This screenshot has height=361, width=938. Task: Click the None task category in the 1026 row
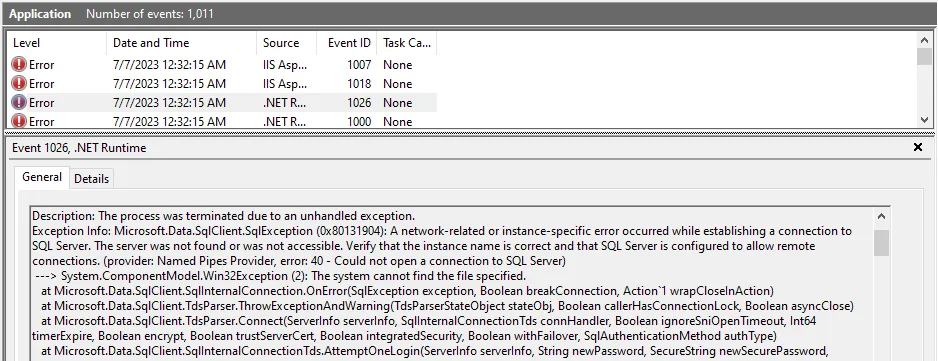click(x=397, y=103)
